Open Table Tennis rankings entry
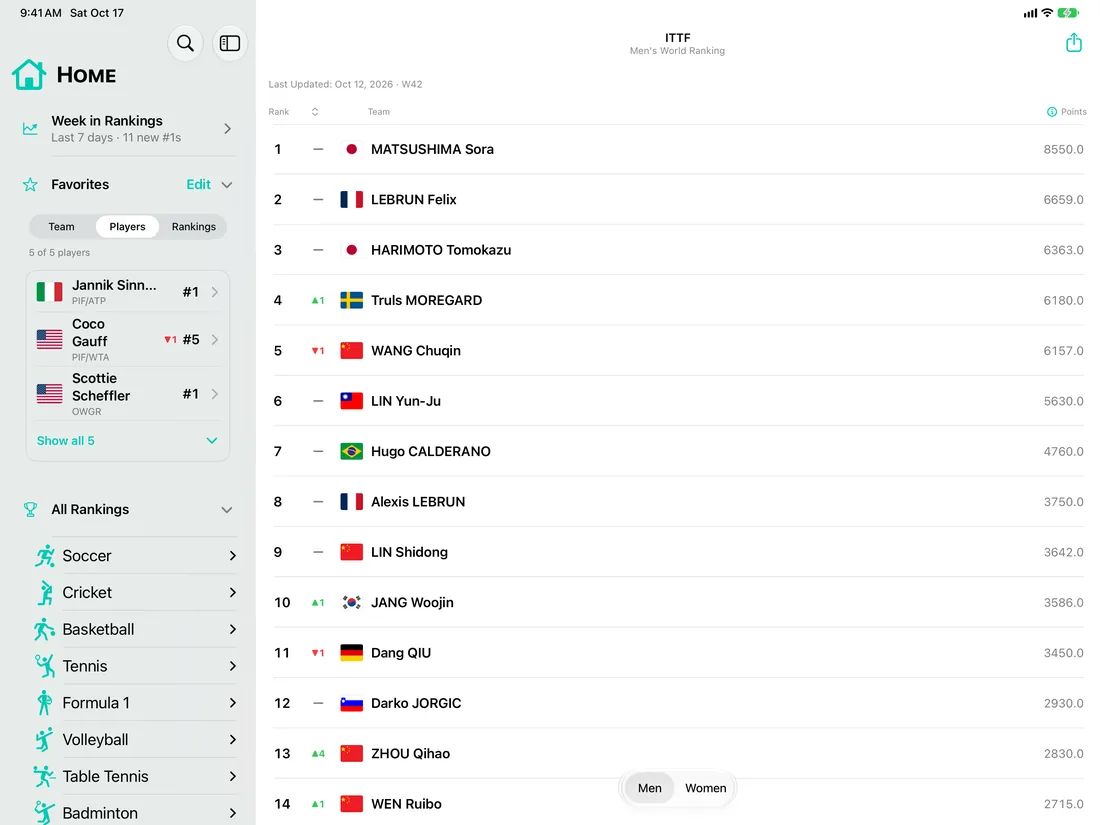Viewport: 1100px width, 825px height. click(135, 777)
